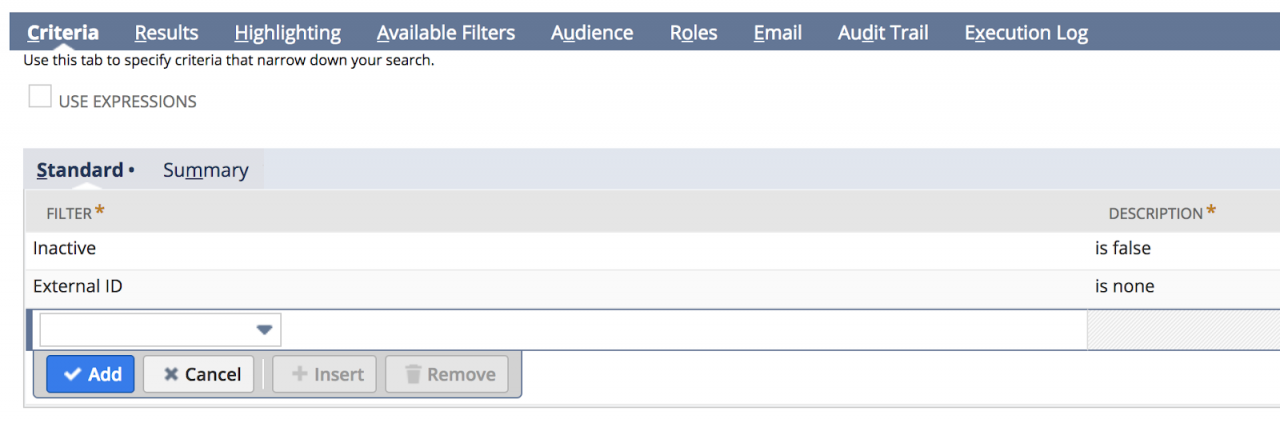Viewport: 1280px width, 423px height.
Task: View the Audit Trail tab
Action: tap(883, 33)
